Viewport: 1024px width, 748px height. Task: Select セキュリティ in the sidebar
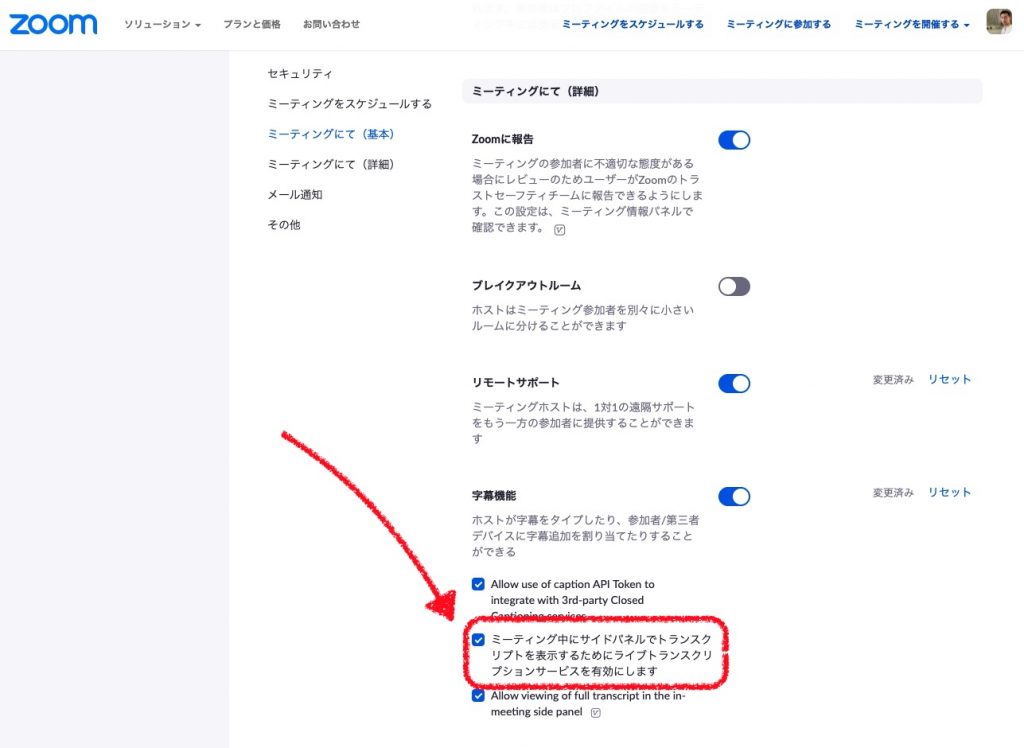click(300, 74)
